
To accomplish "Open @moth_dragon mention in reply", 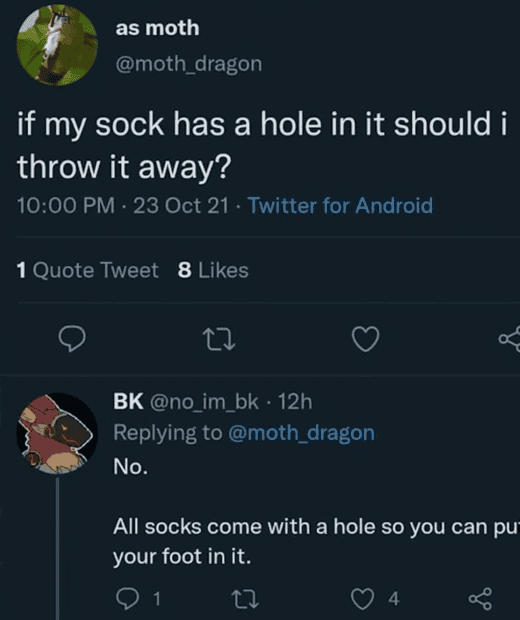I will (x=301, y=433).
